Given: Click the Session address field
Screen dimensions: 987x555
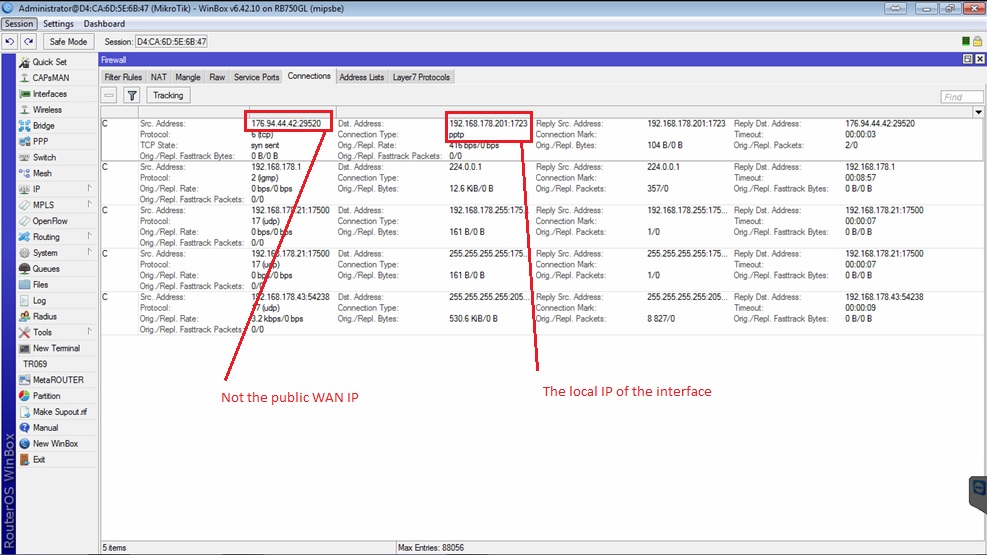Looking at the screenshot, I should click(172, 42).
